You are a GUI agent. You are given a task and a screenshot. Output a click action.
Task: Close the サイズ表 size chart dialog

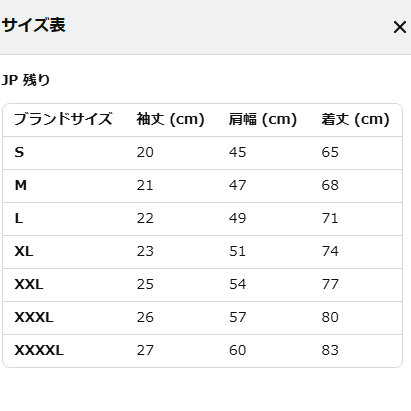399,27
